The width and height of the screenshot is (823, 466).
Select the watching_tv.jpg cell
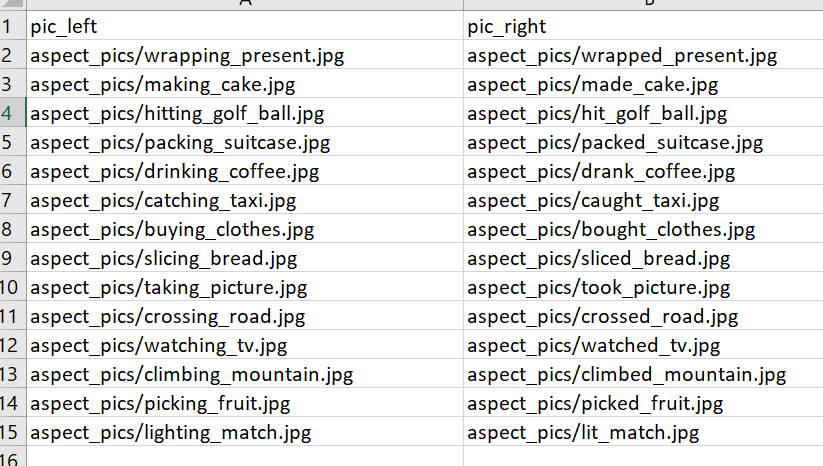pos(158,346)
